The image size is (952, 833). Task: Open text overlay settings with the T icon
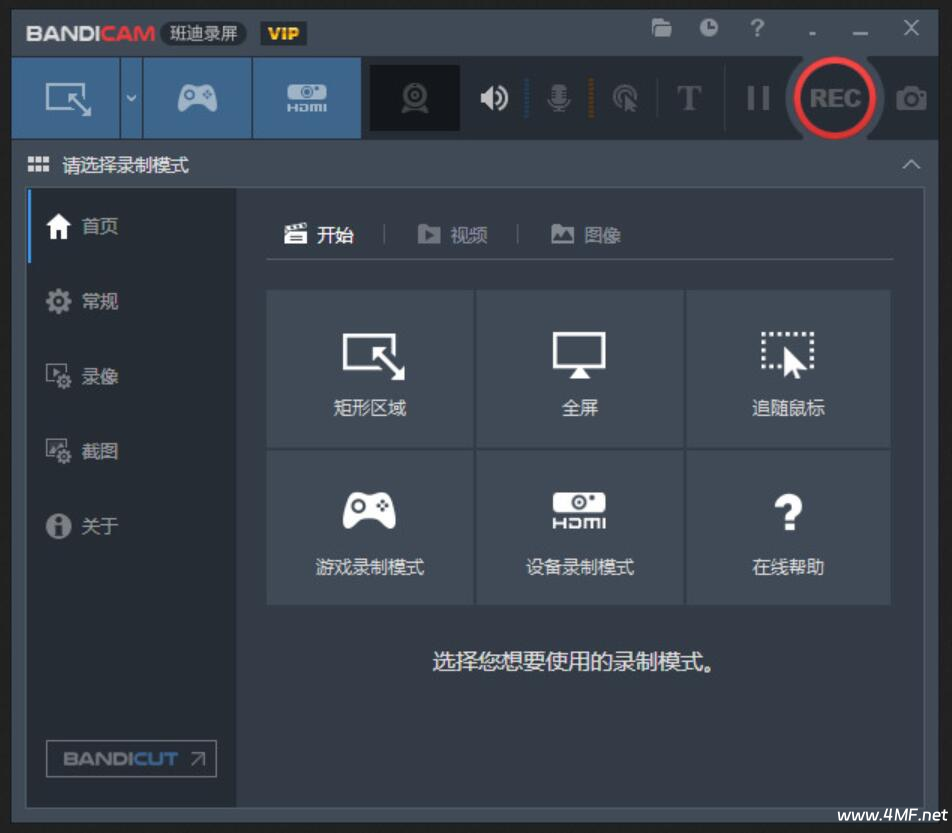pos(688,98)
